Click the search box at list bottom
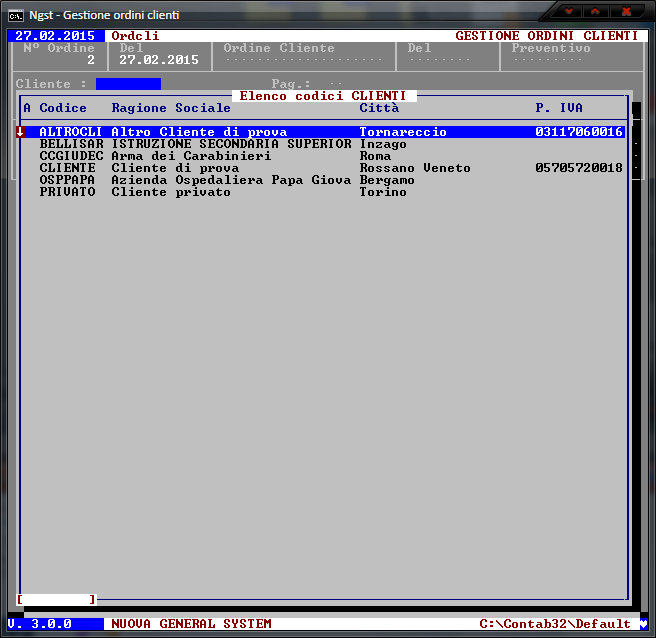This screenshot has width=656, height=638. pos(56,599)
